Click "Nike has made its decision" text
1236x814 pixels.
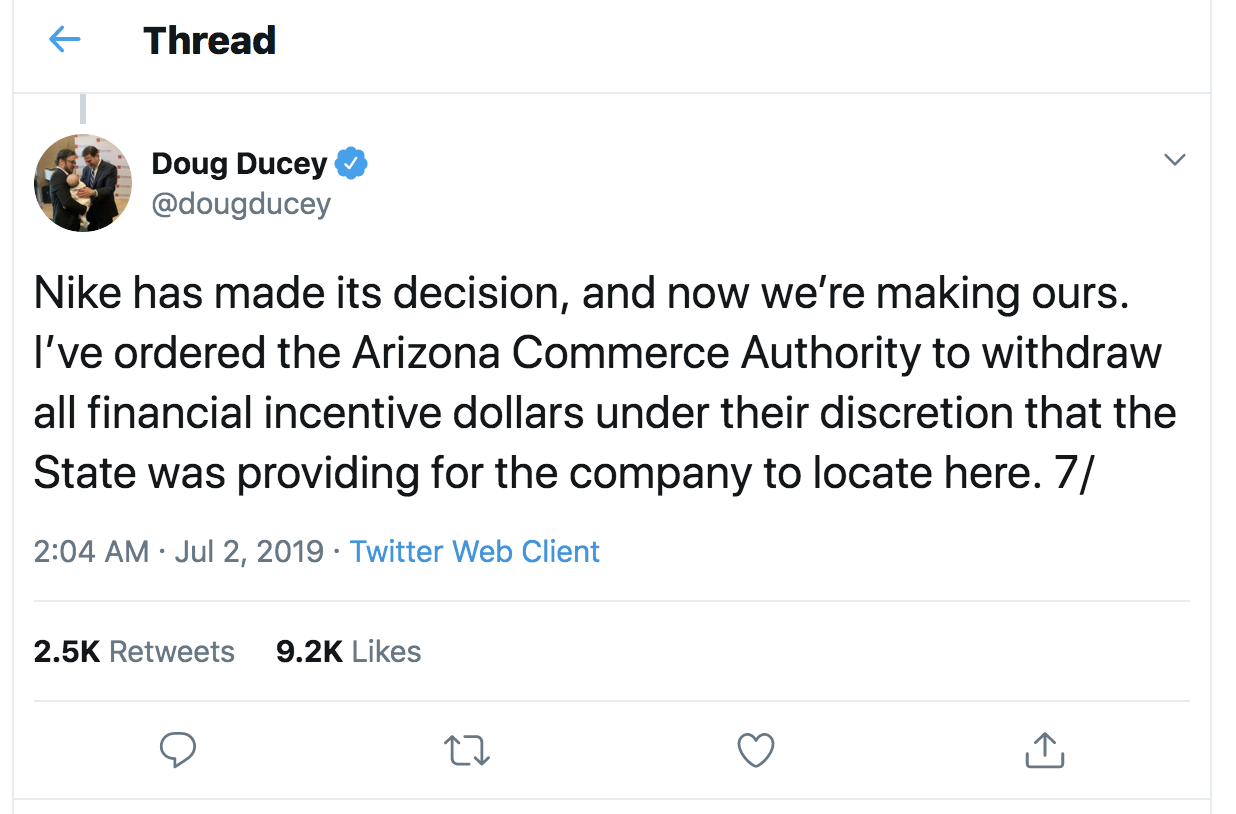(300, 293)
